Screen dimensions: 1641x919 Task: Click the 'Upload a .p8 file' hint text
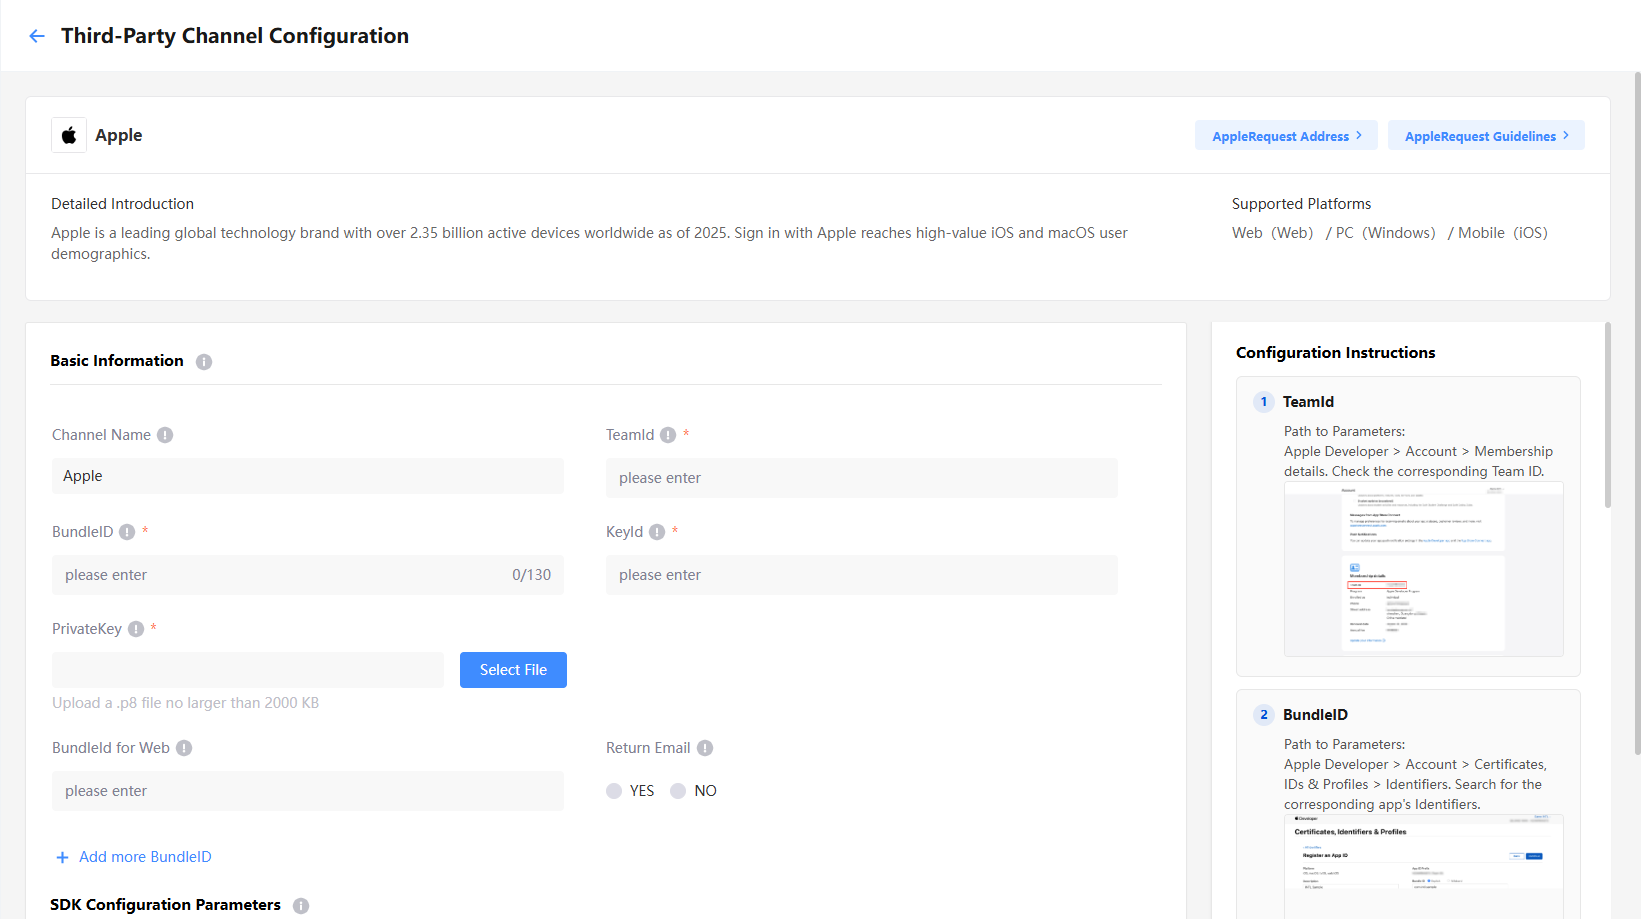tap(186, 703)
